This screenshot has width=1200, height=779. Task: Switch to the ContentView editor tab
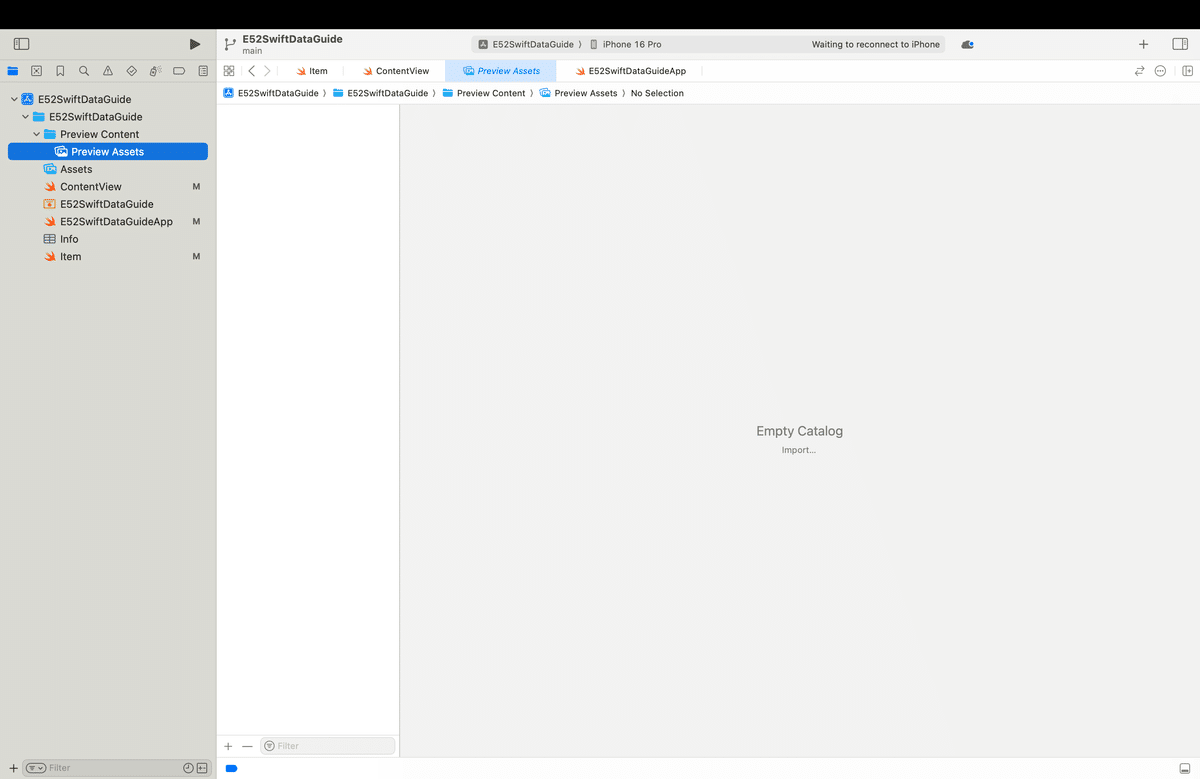(395, 71)
